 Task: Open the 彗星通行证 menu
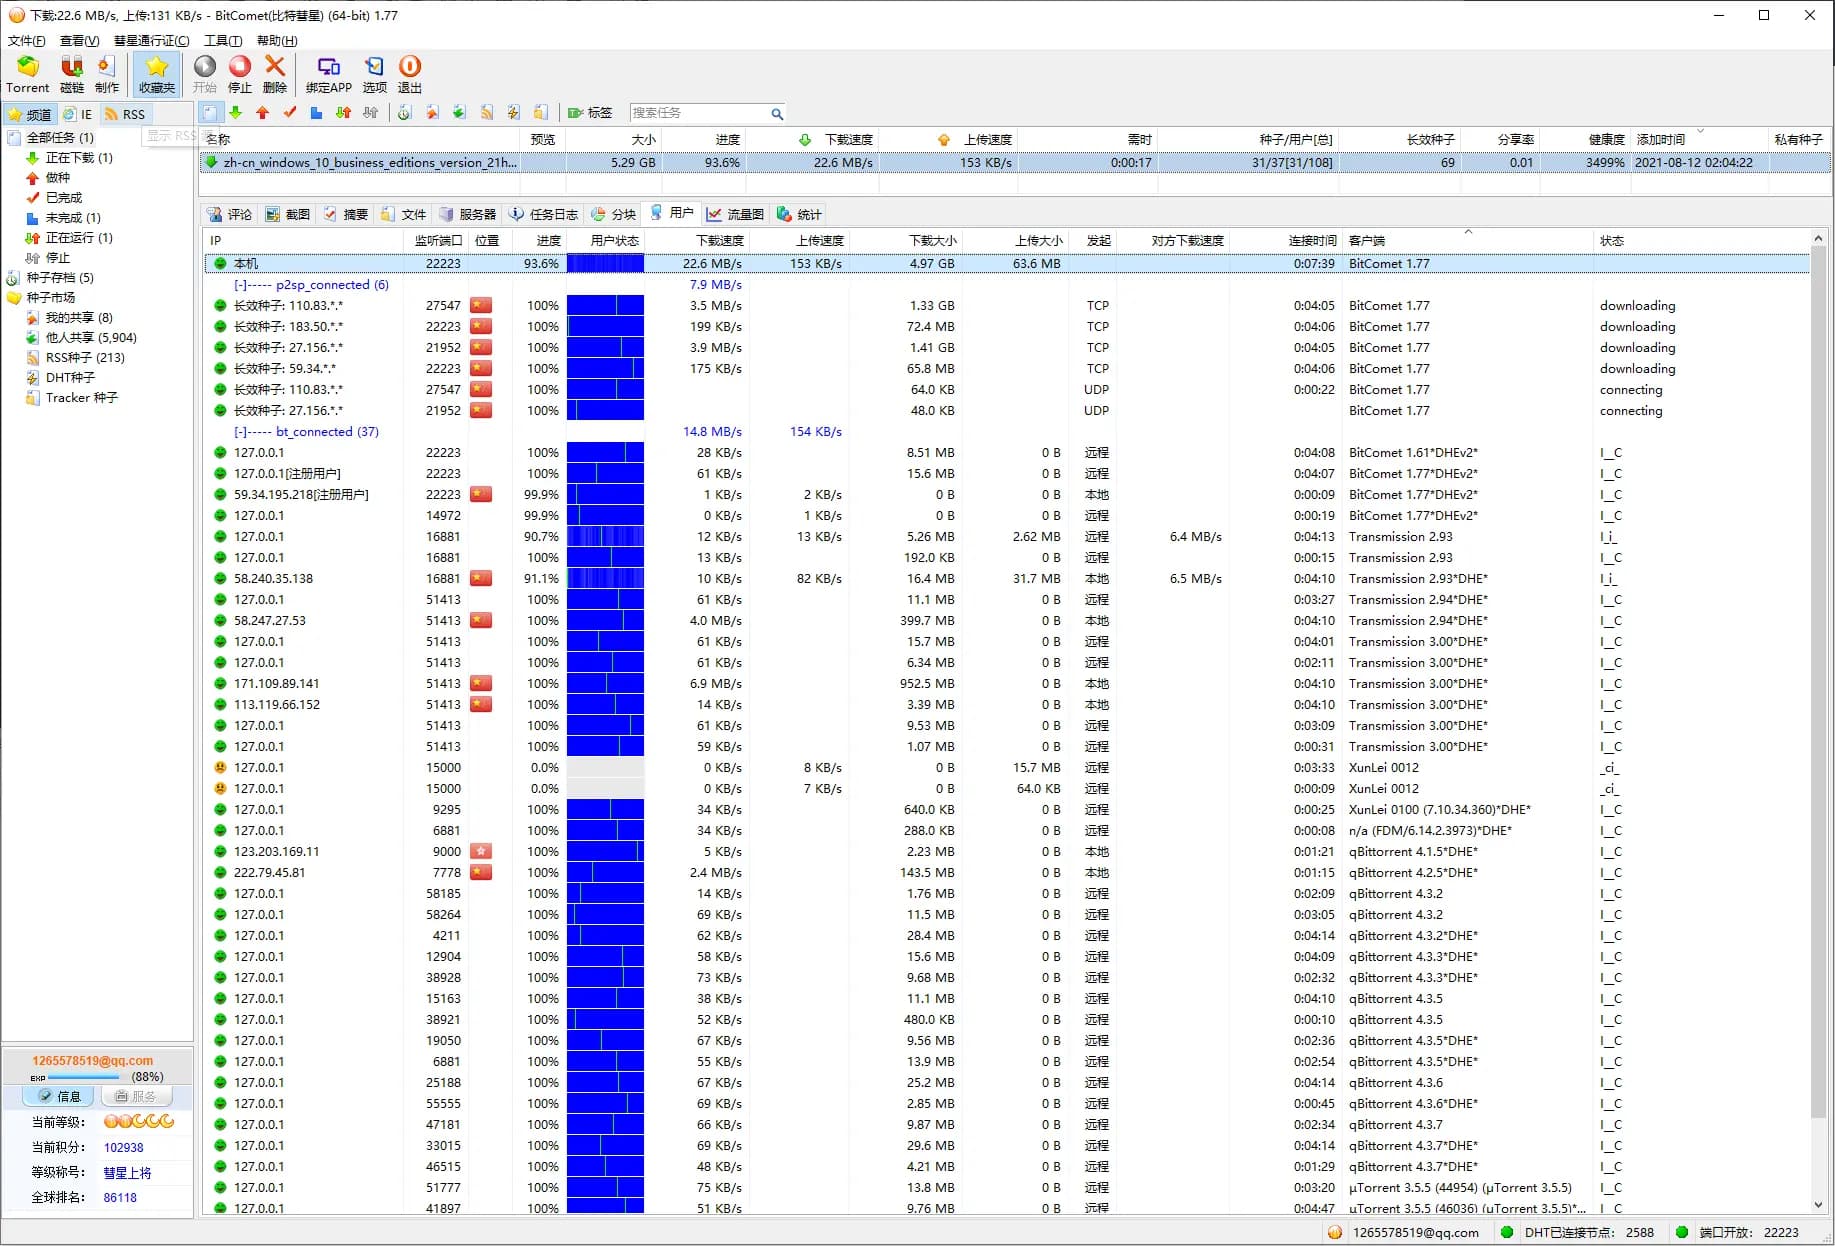coord(151,41)
